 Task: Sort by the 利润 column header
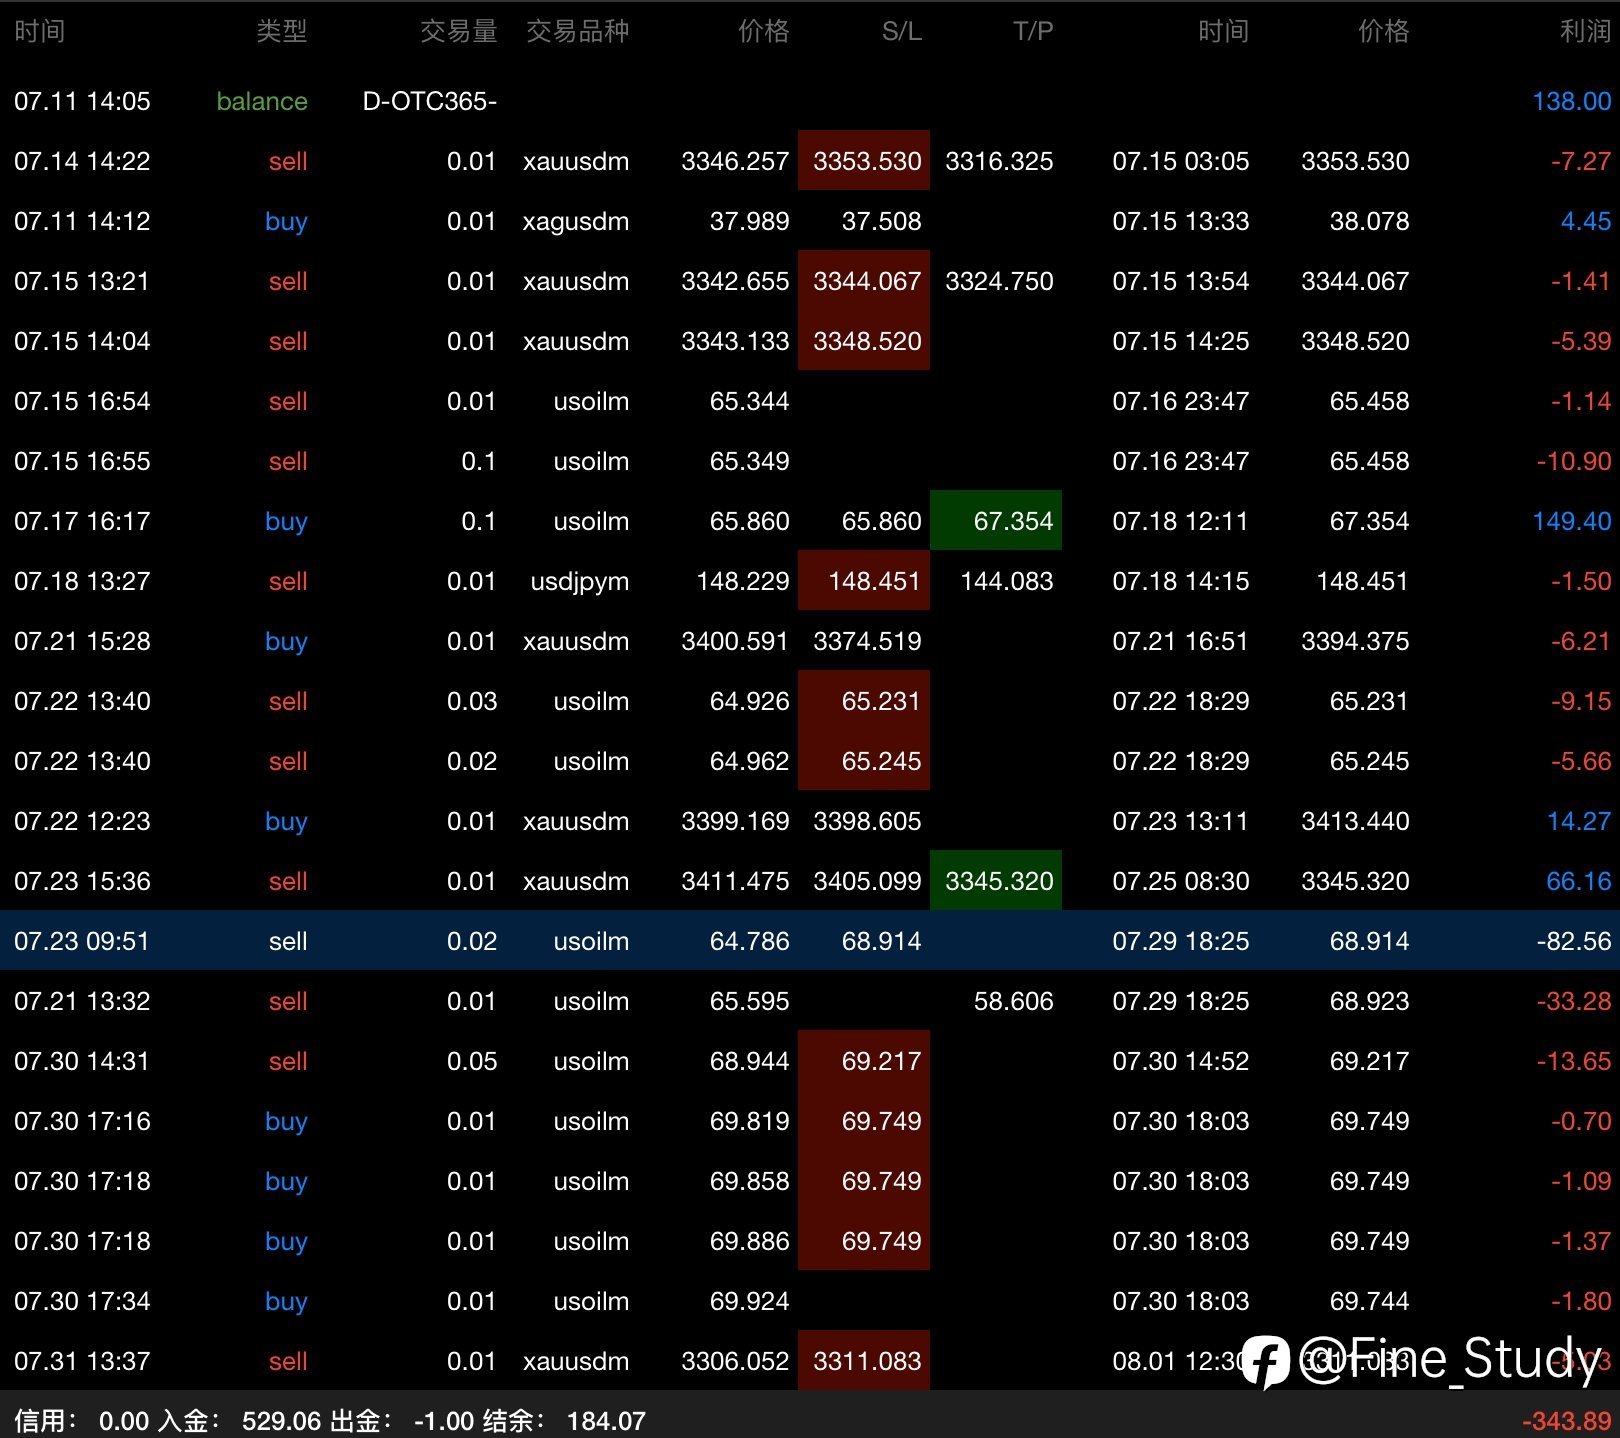pyautogui.click(x=1585, y=31)
